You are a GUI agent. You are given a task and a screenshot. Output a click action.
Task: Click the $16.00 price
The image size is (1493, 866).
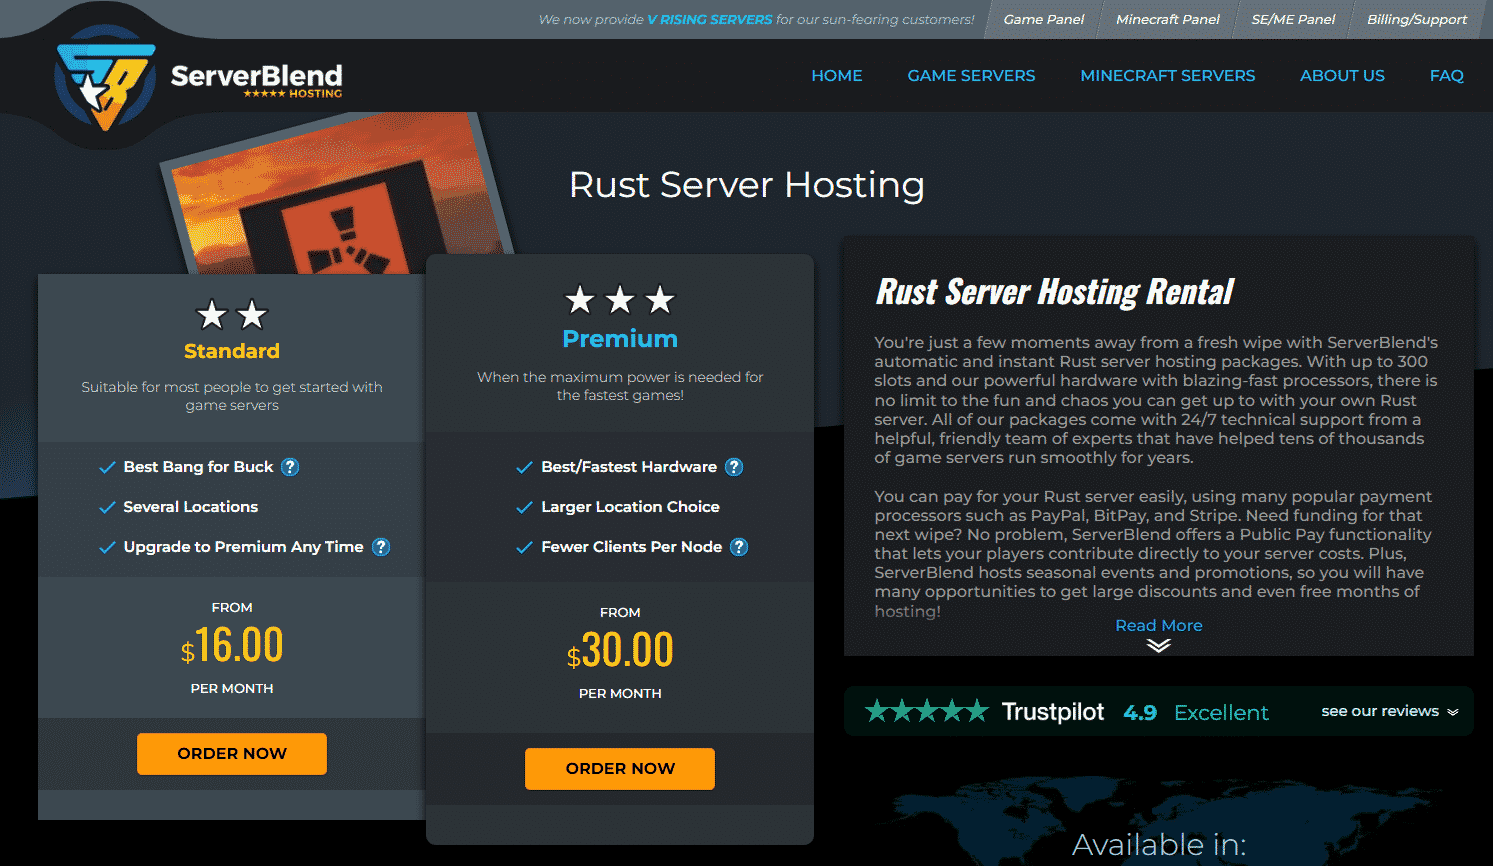232,645
